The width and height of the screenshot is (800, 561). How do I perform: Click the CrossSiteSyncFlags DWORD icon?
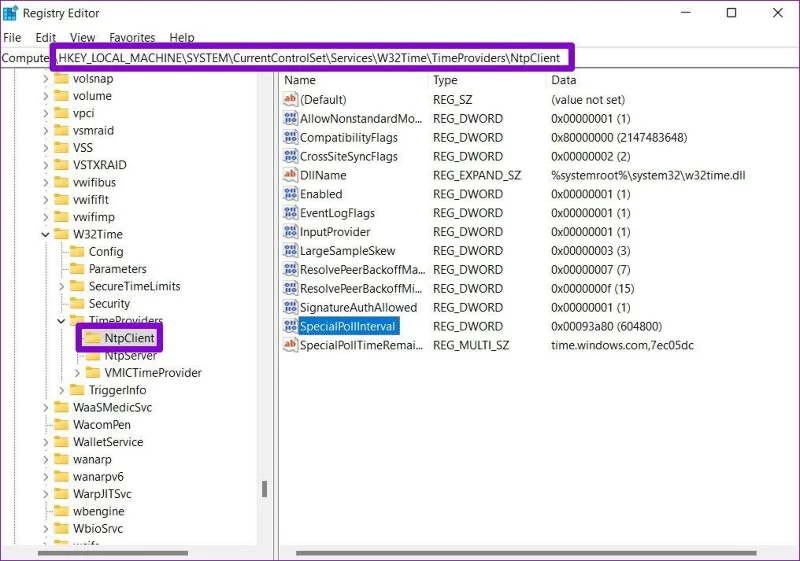click(290, 156)
